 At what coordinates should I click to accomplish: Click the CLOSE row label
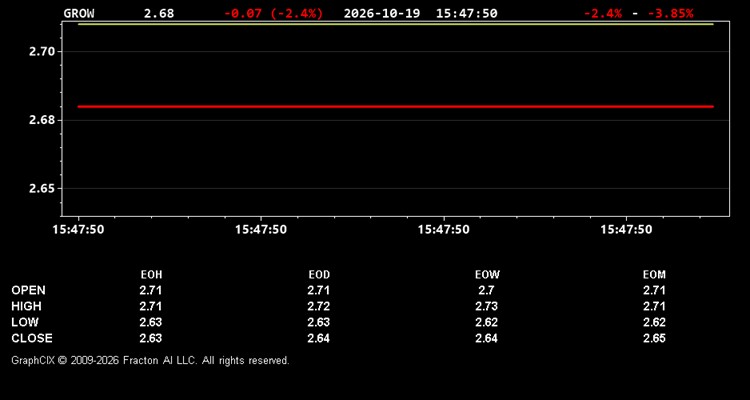click(32, 338)
